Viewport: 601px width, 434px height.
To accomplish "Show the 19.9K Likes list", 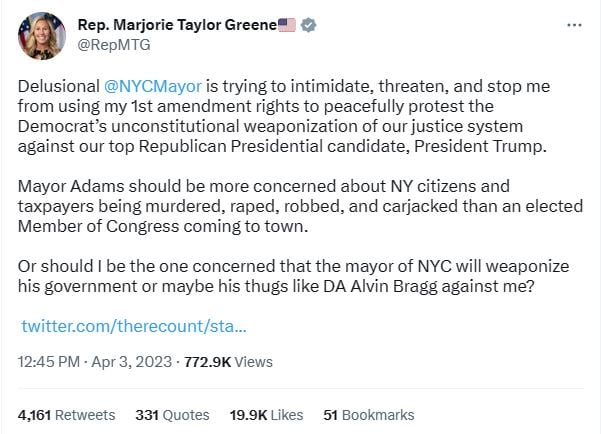I will coord(267,414).
